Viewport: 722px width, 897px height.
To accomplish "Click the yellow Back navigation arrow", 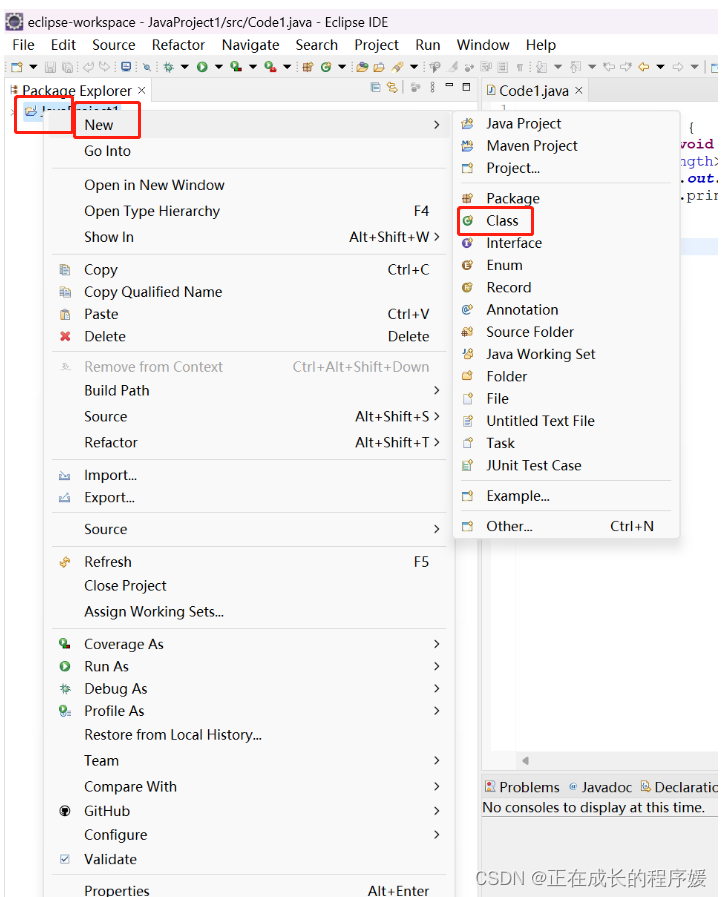I will pyautogui.click(x=644, y=67).
